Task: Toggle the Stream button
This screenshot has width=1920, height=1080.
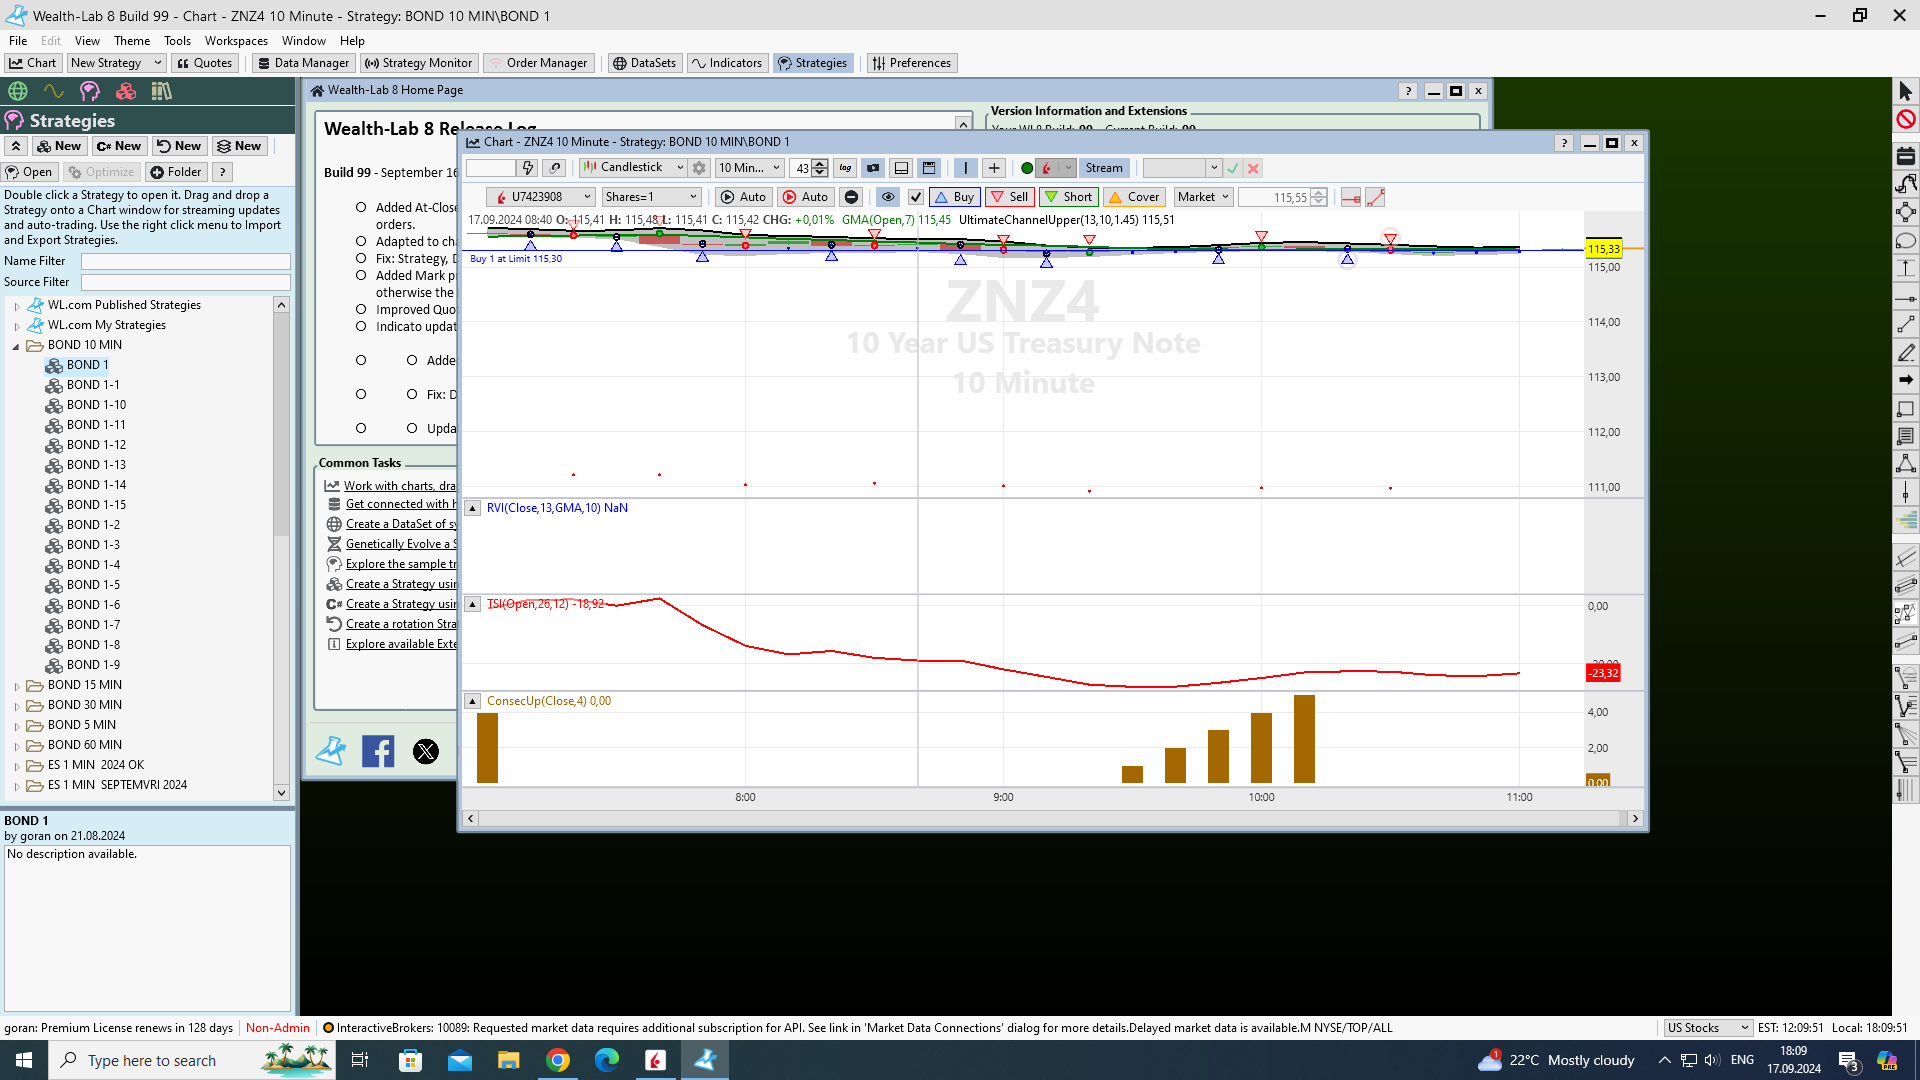Action: [1103, 168]
